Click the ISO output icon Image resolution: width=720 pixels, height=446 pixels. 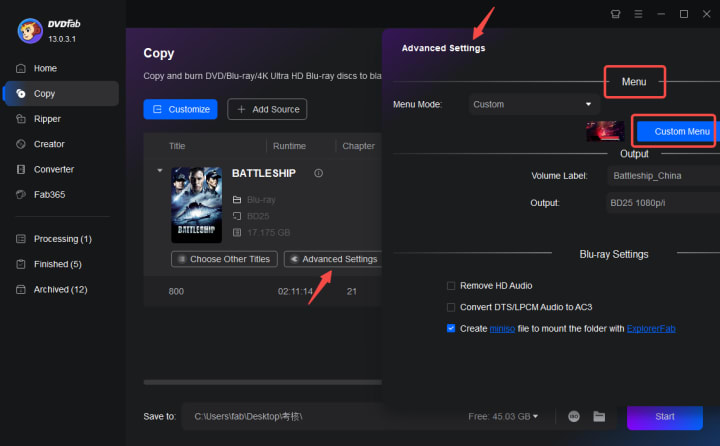pyautogui.click(x=574, y=417)
